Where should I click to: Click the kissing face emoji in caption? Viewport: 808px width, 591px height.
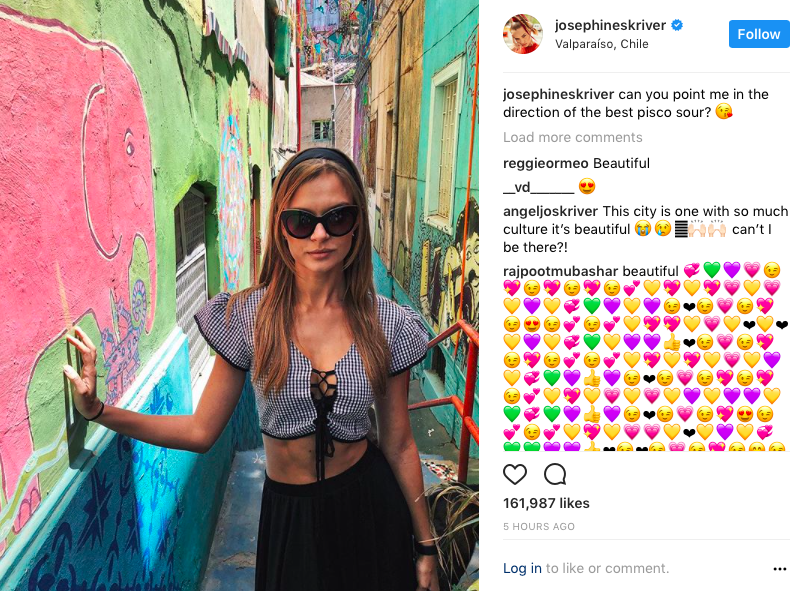click(724, 111)
